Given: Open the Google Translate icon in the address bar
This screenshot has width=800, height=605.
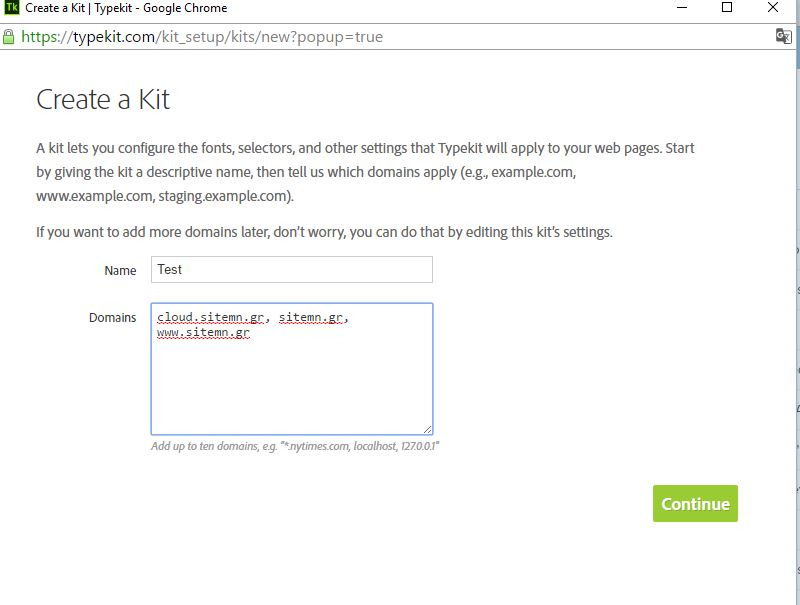Looking at the screenshot, I should [x=783, y=36].
